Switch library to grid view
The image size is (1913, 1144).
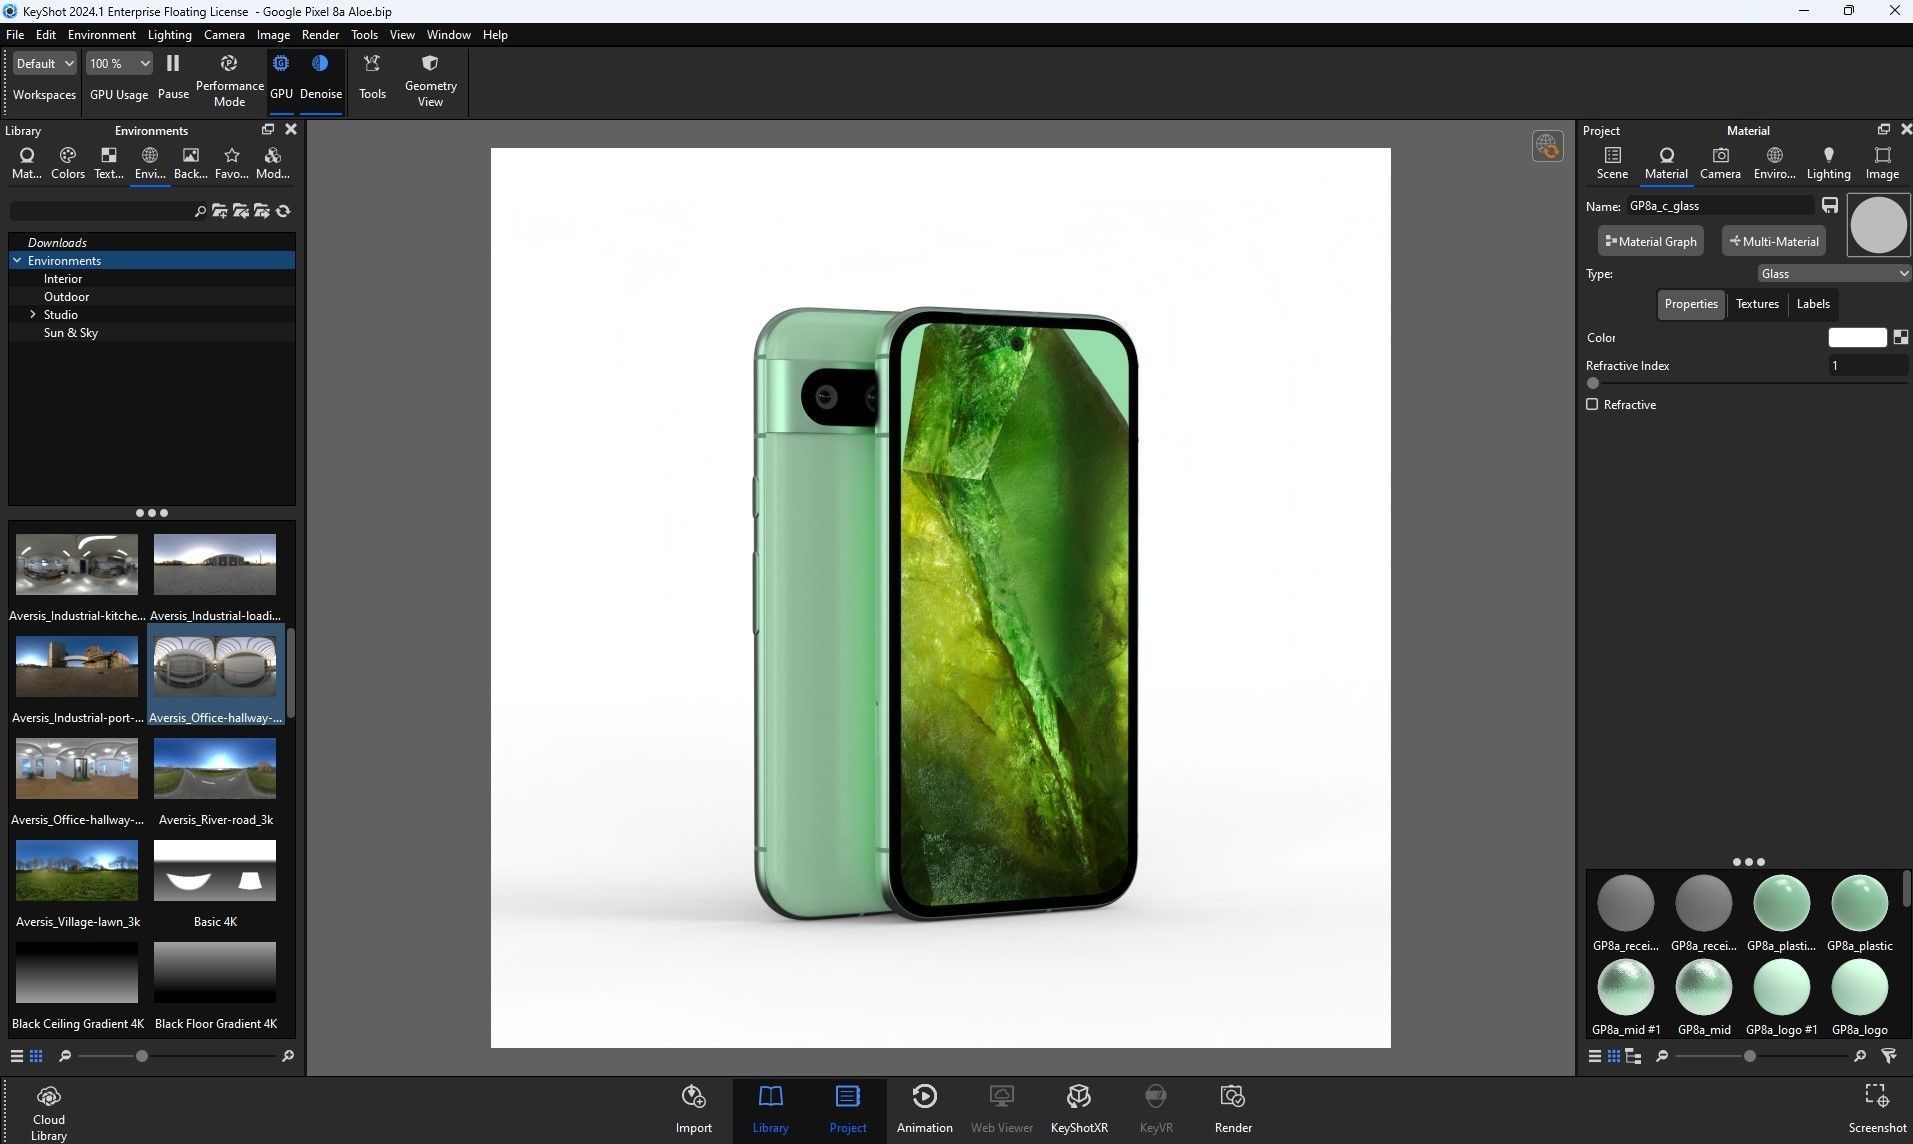pos(36,1056)
